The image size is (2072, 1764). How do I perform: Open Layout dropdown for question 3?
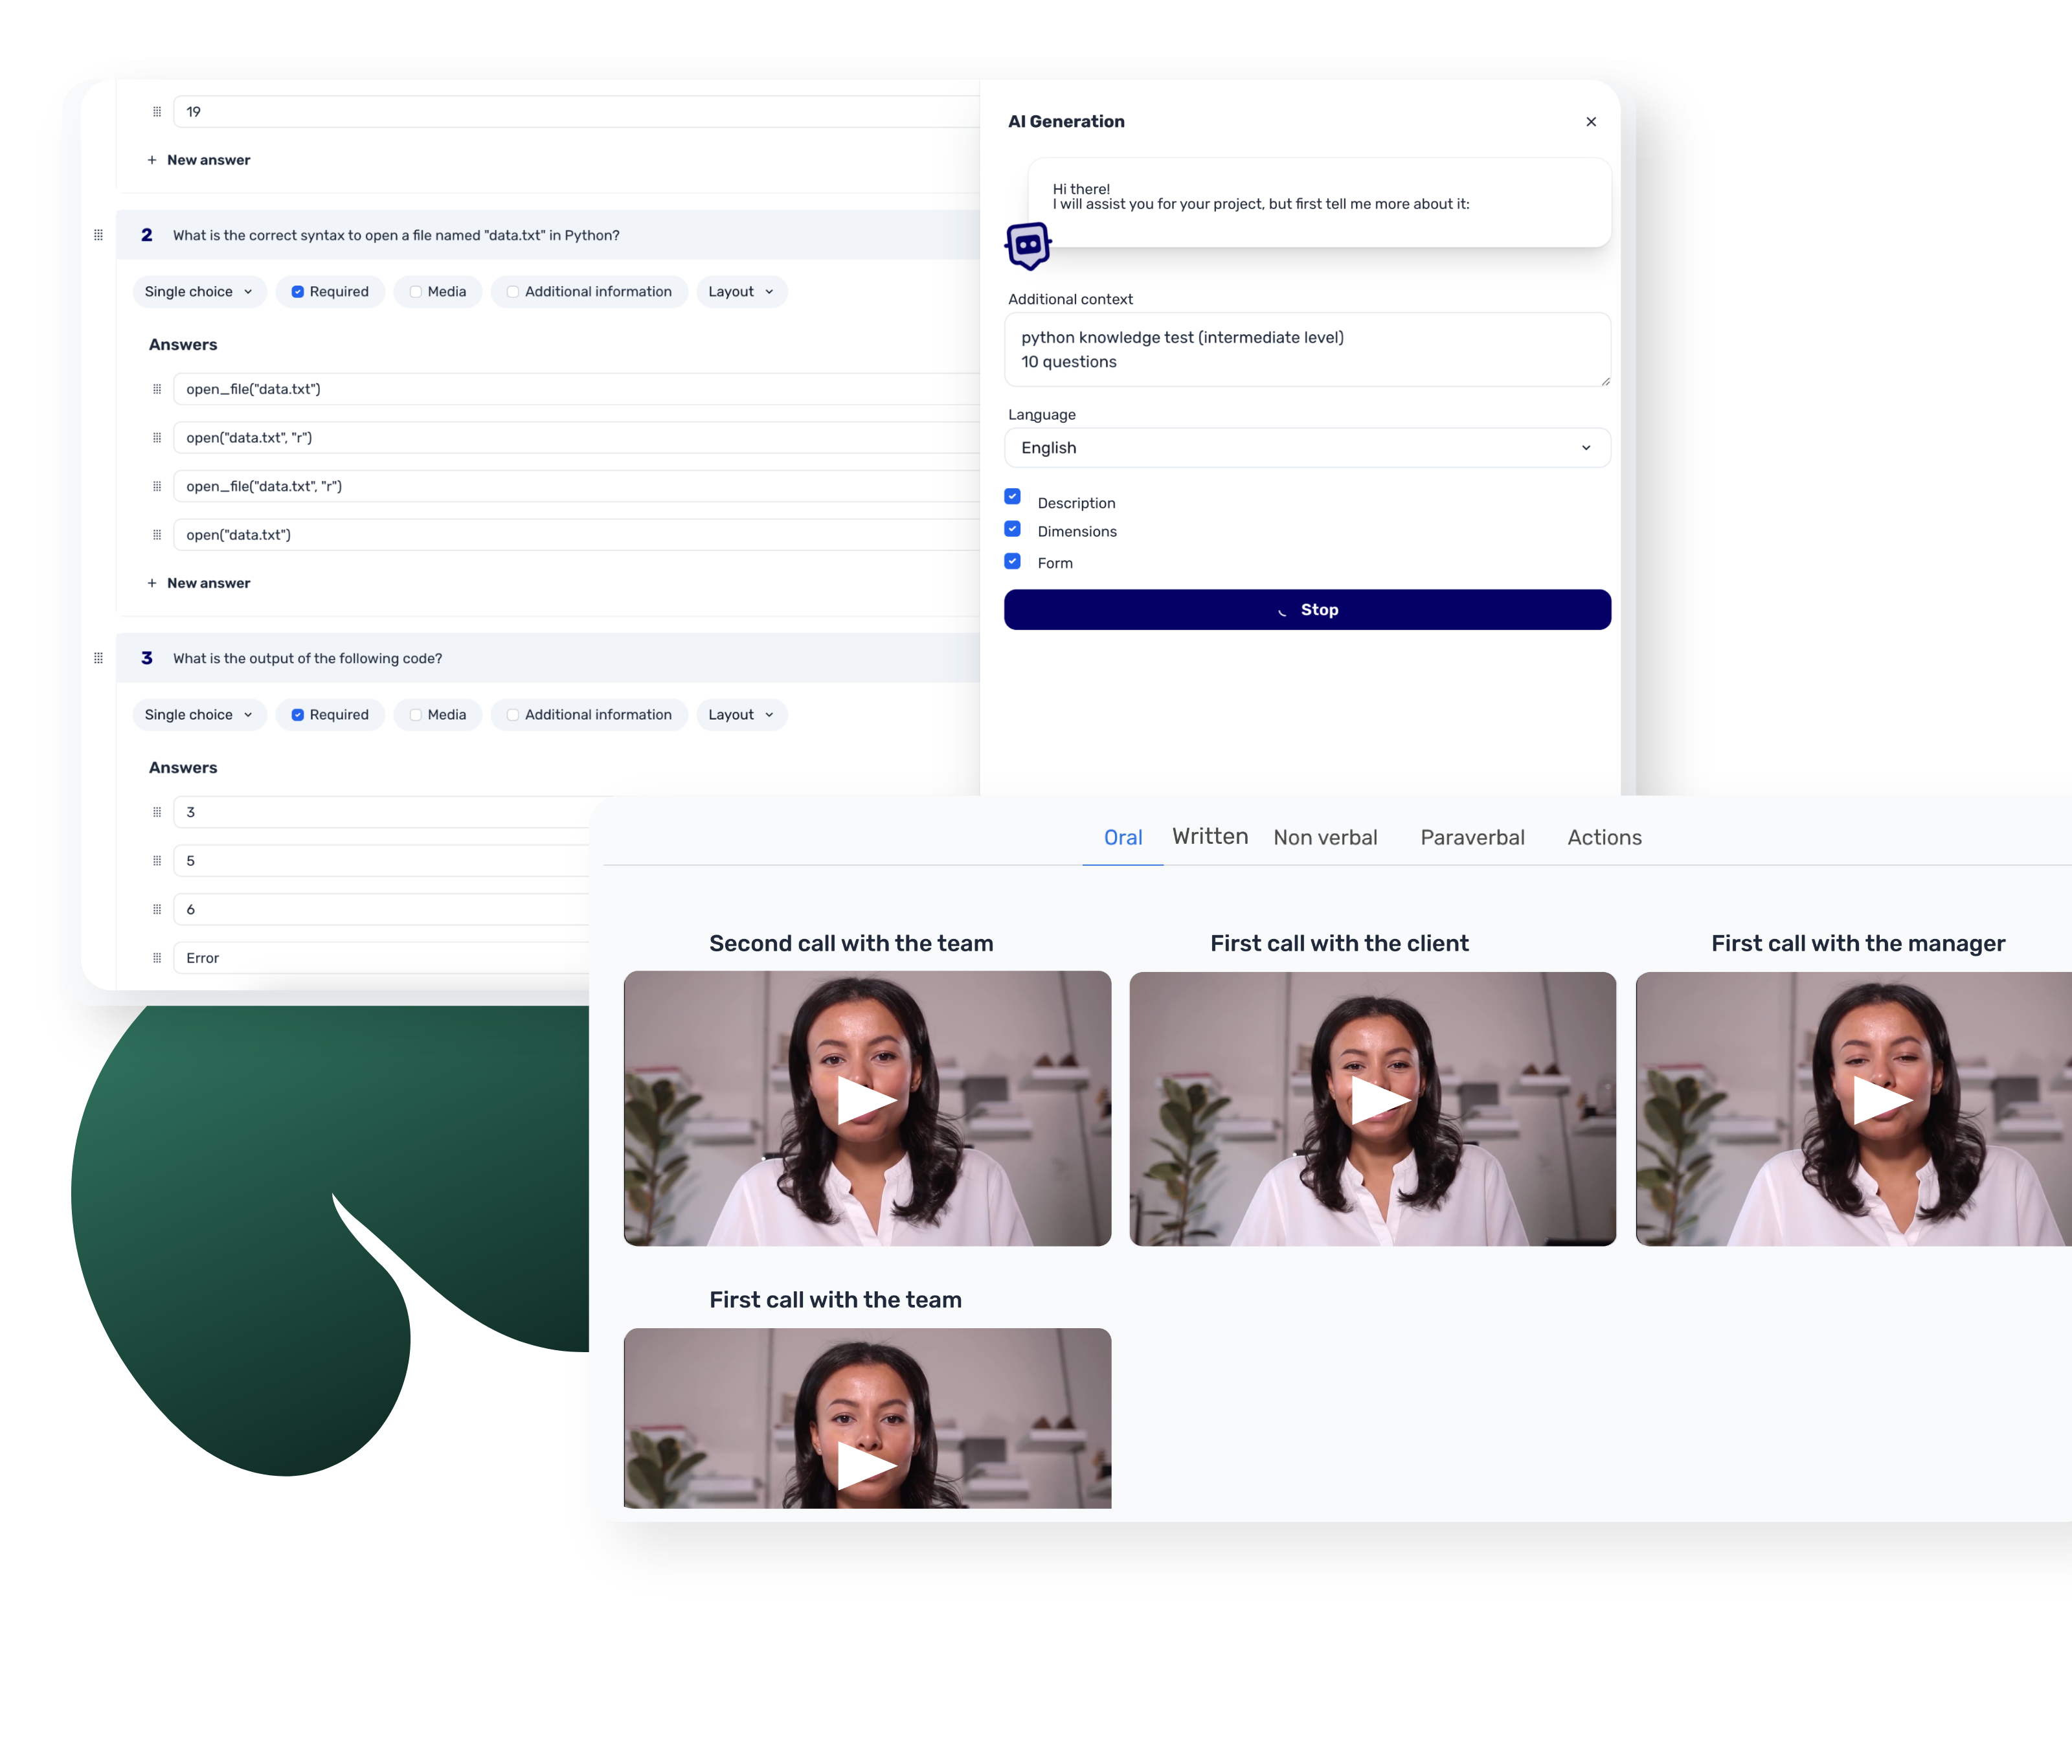pos(741,715)
